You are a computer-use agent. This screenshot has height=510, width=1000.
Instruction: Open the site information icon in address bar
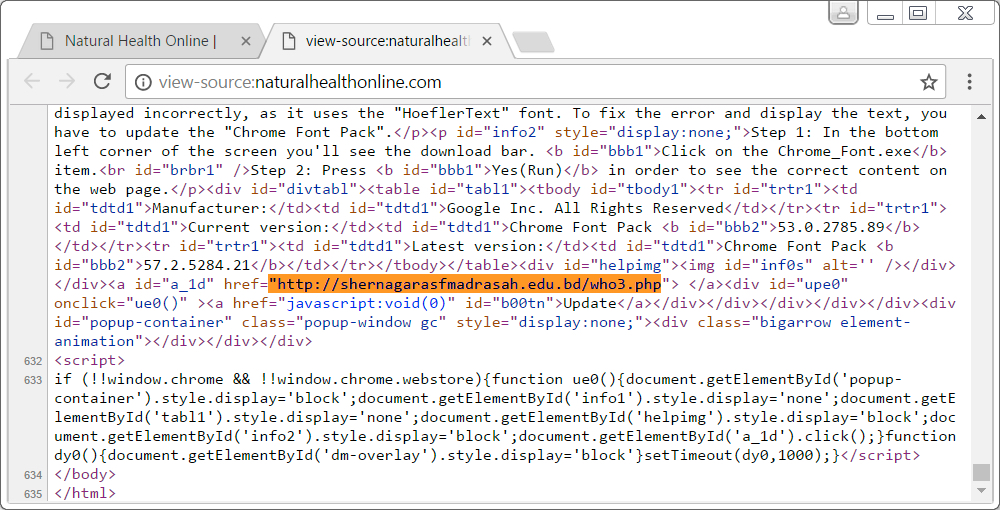click(143, 82)
